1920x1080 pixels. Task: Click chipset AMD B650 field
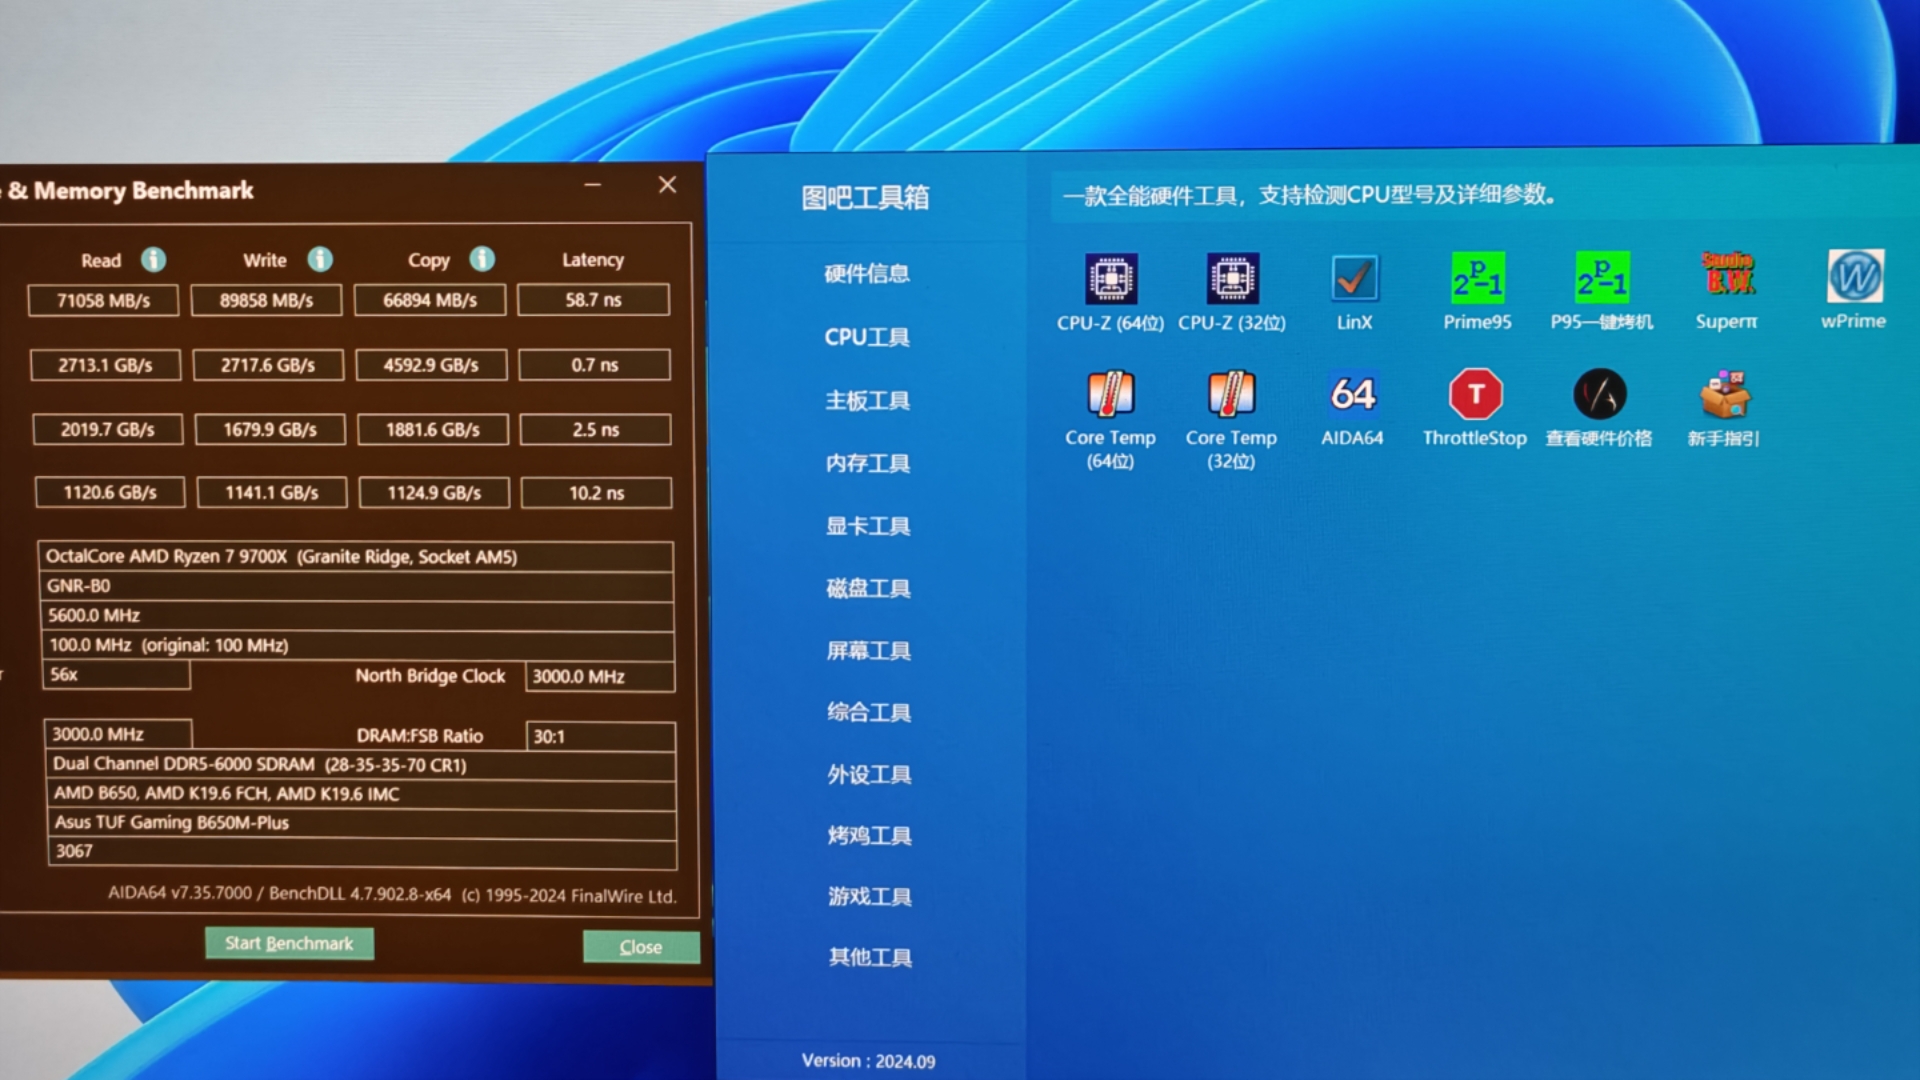click(x=362, y=794)
